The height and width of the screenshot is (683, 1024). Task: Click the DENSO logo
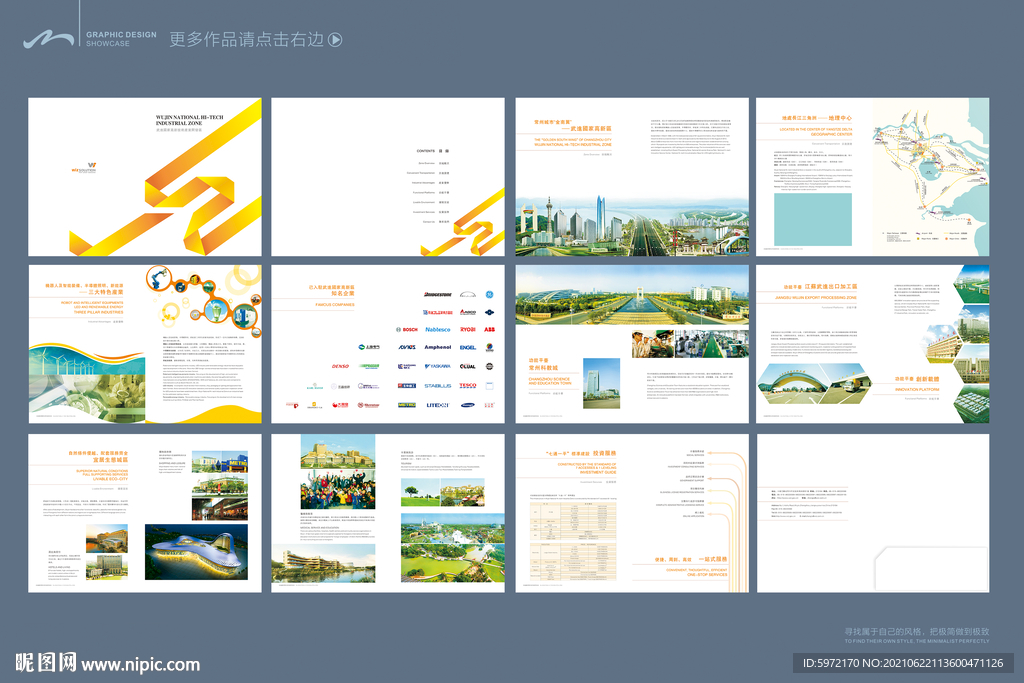(x=340, y=366)
